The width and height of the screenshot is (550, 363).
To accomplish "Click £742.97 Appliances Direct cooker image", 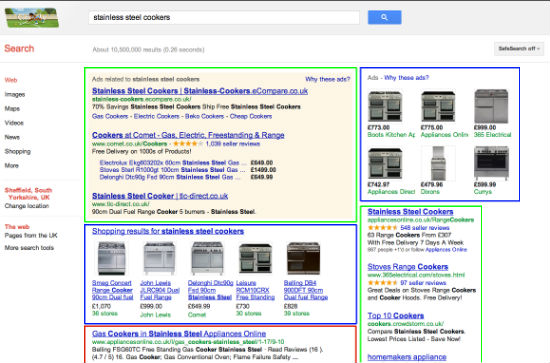I will (x=385, y=163).
